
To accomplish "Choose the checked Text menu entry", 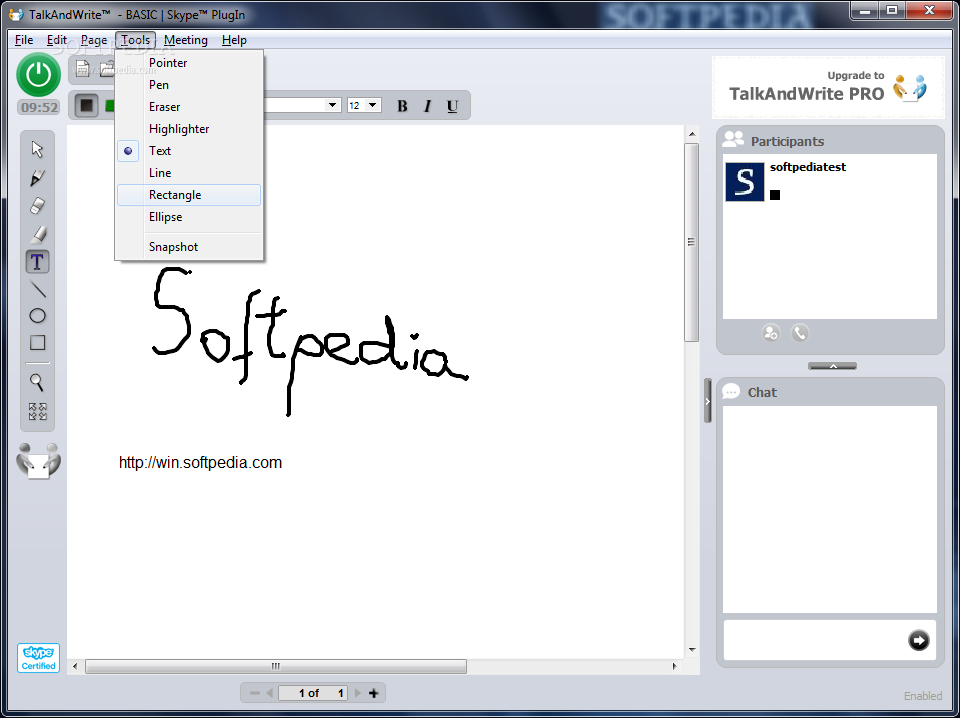I will (x=189, y=151).
